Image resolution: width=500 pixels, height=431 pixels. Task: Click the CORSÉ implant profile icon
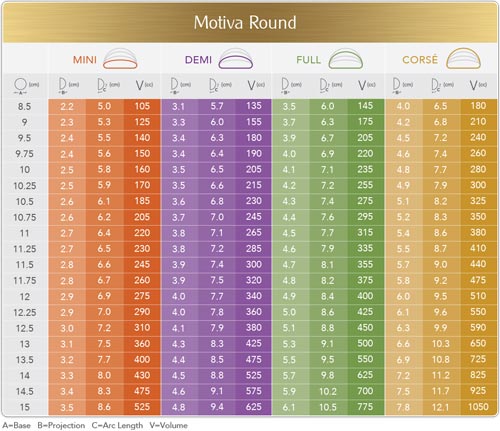point(463,59)
